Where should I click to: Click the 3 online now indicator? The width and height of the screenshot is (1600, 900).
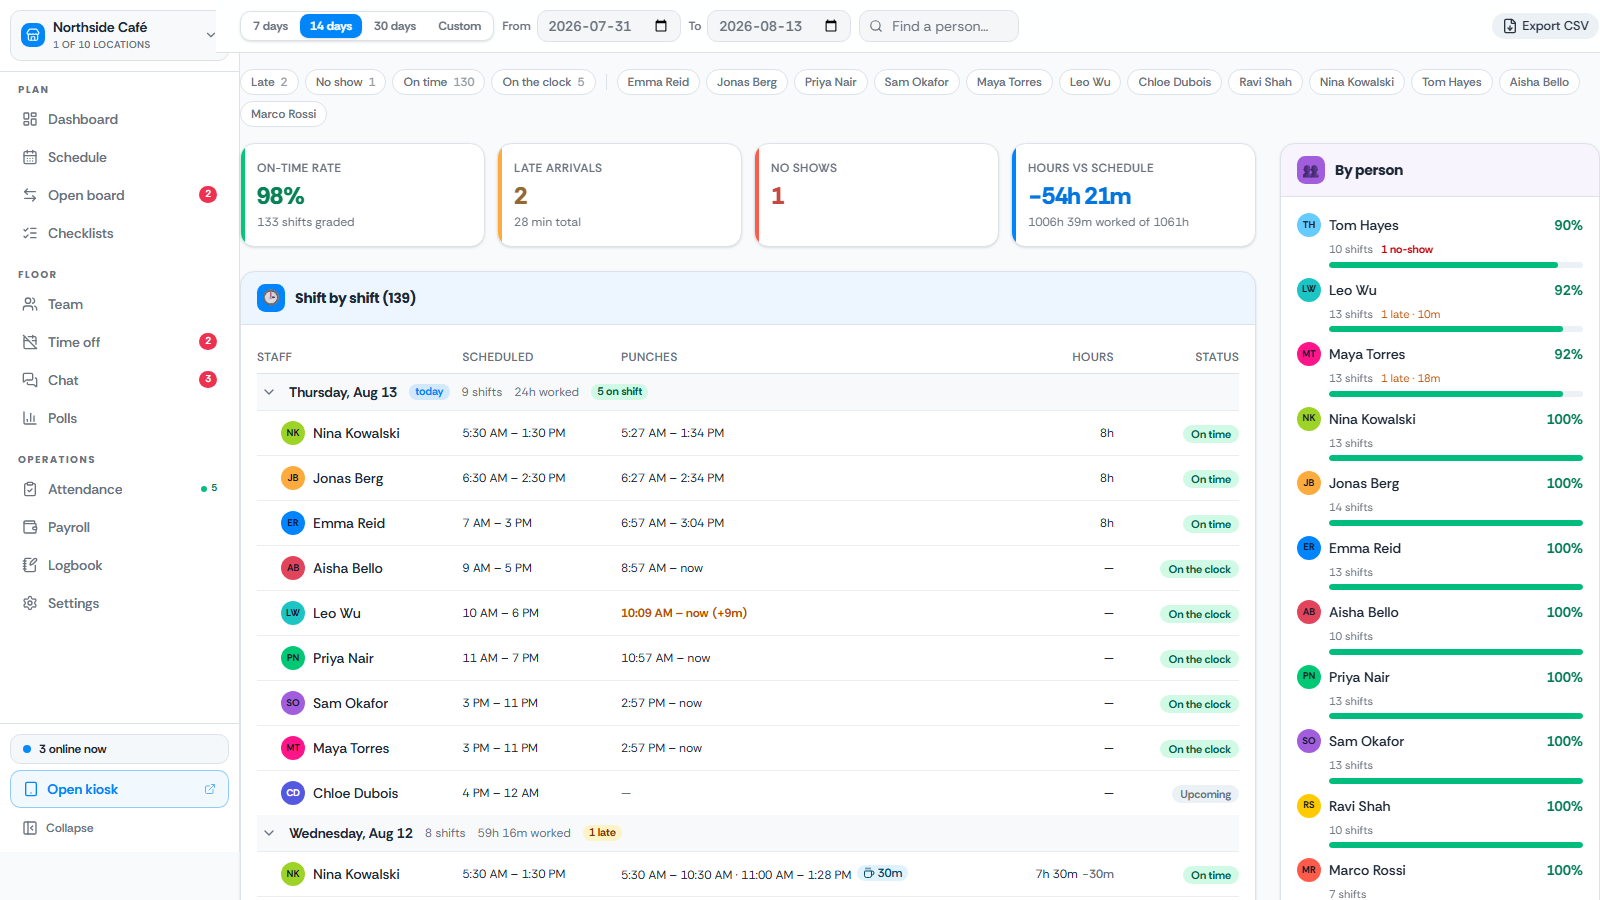[x=119, y=749]
